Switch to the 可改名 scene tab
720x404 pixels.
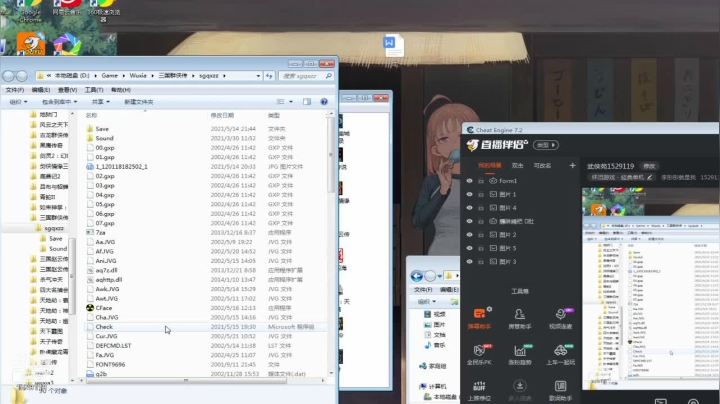click(542, 165)
